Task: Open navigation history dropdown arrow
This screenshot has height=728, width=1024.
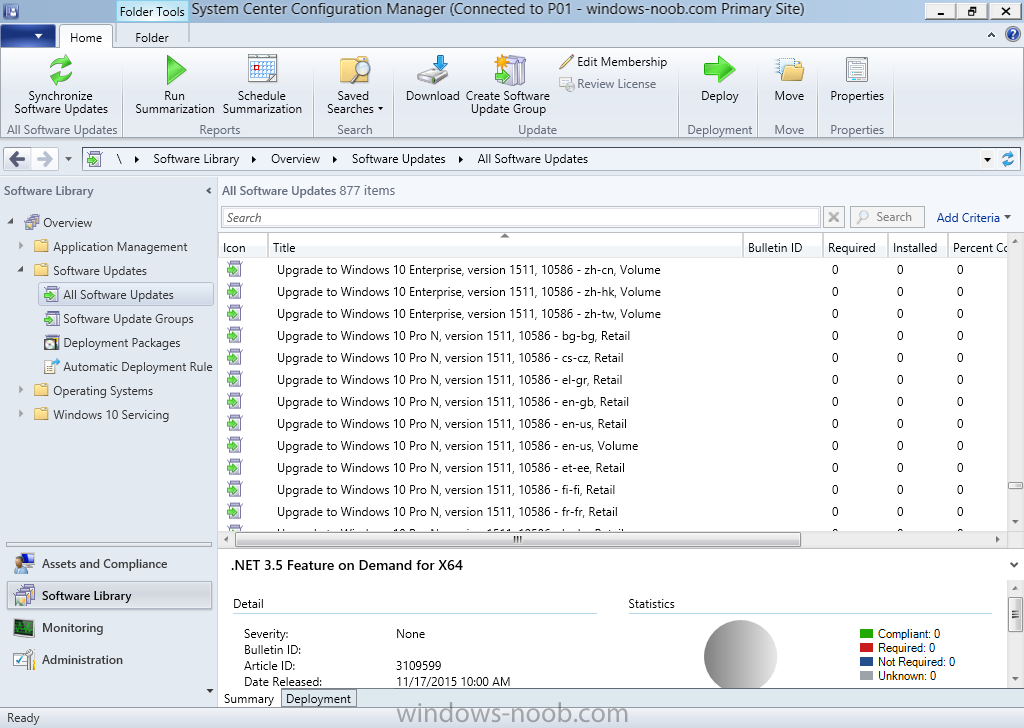Action: pos(68,159)
